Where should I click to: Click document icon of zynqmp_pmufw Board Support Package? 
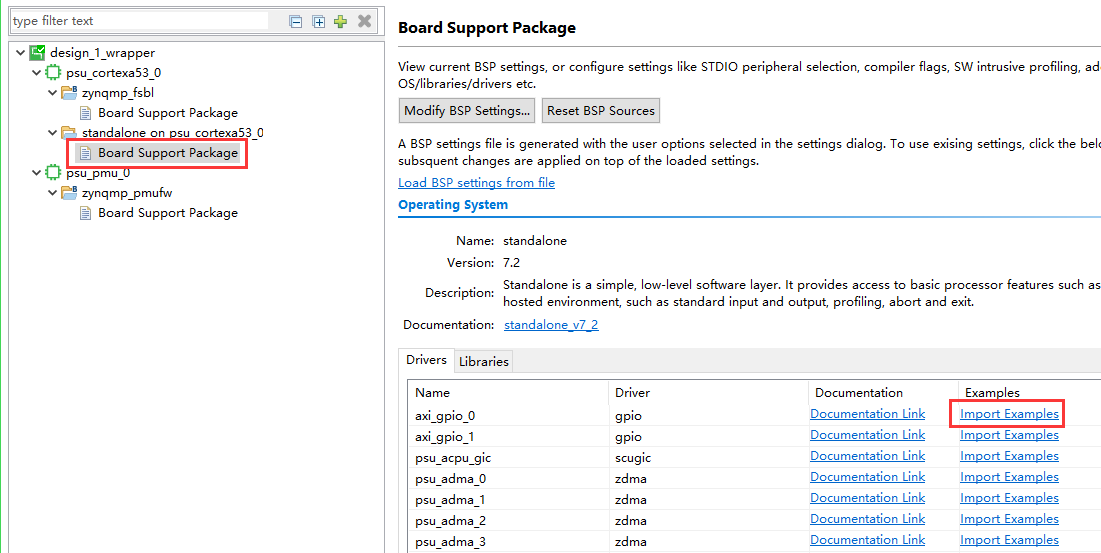[x=85, y=213]
